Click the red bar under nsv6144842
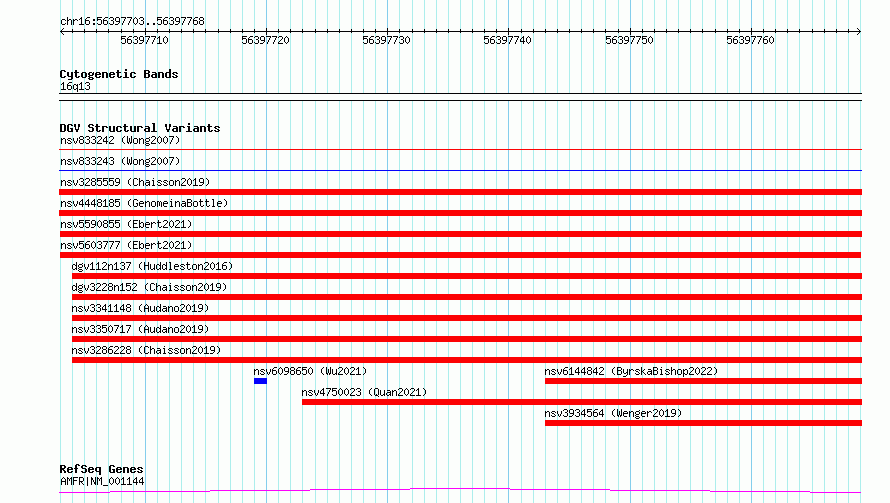This screenshot has width=890, height=503. pyautogui.click(x=703, y=381)
